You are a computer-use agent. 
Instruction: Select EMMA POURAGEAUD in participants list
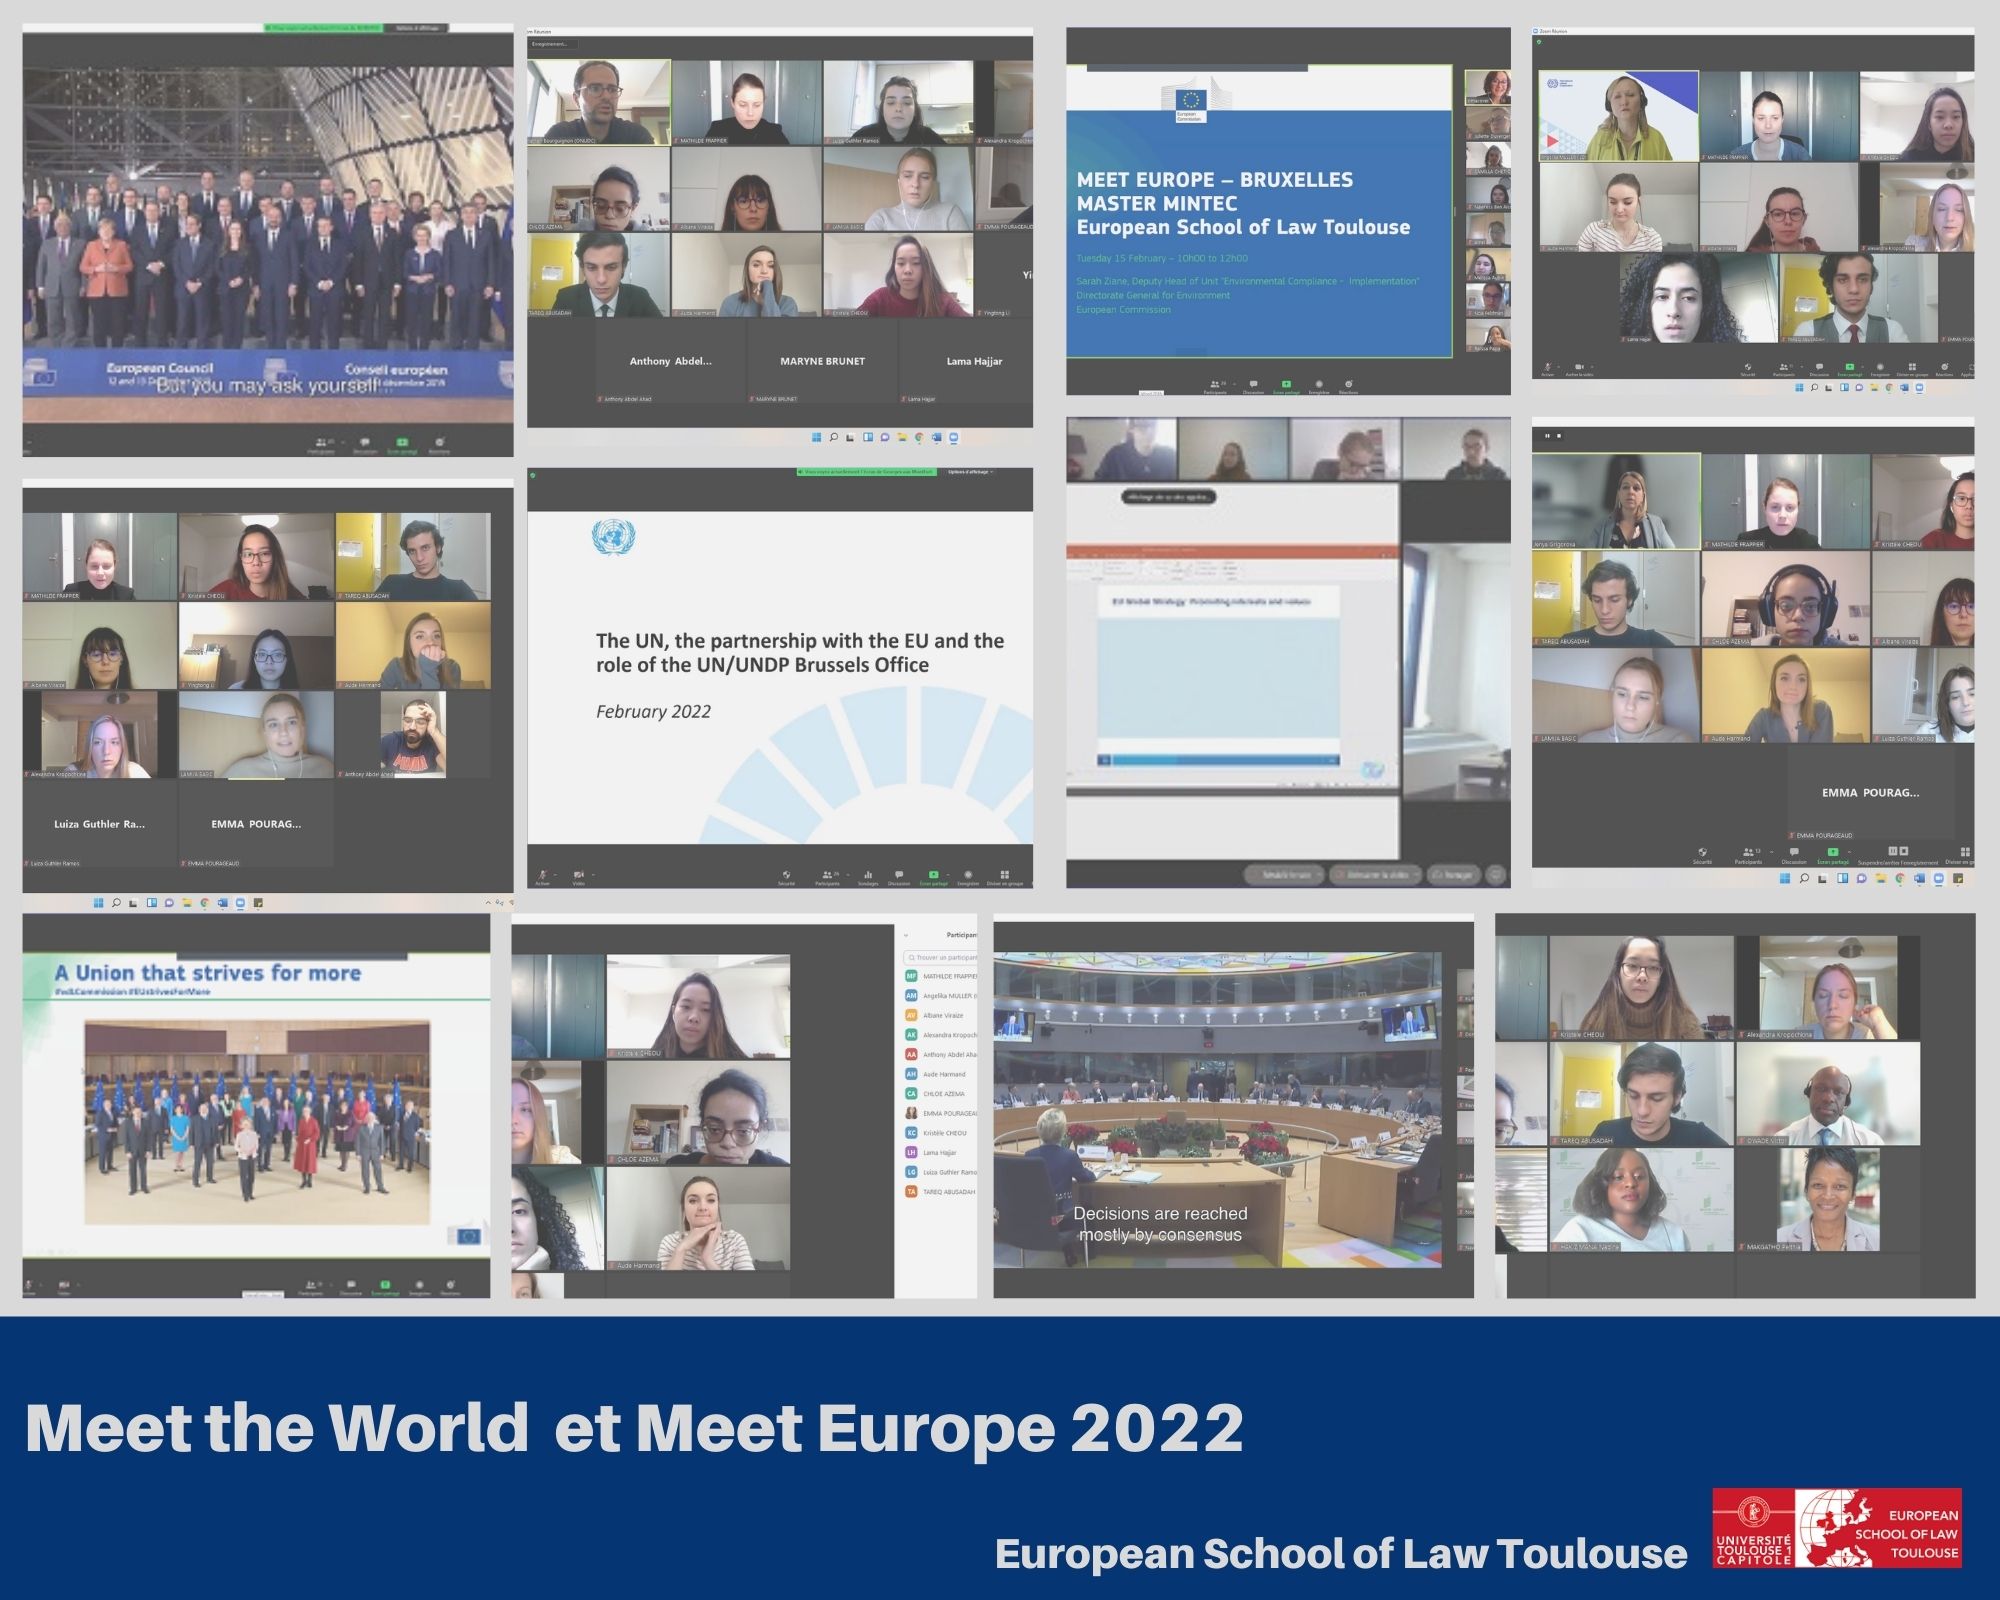coord(941,1113)
